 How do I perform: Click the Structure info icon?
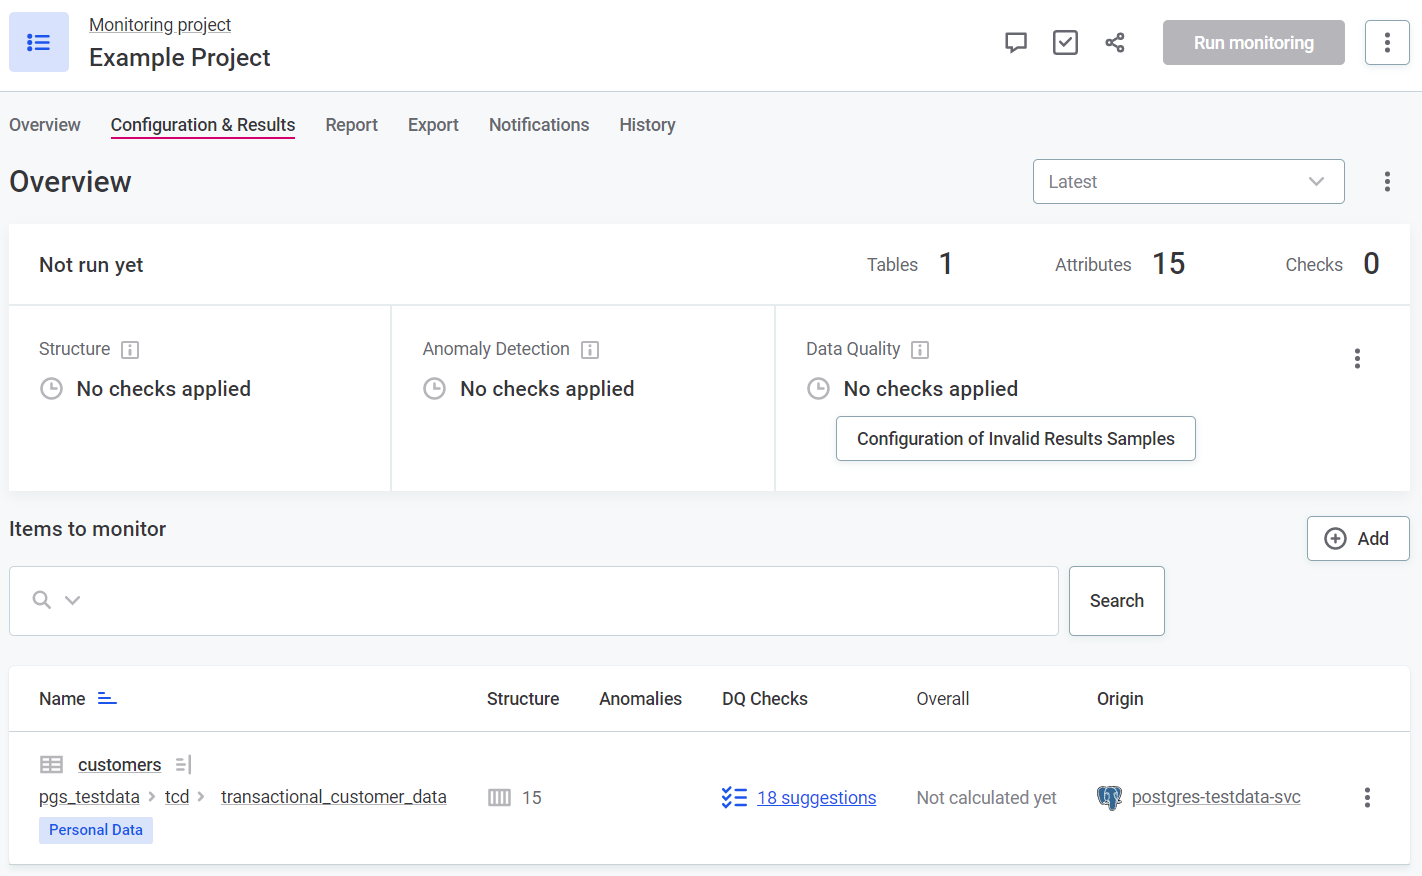click(x=130, y=349)
